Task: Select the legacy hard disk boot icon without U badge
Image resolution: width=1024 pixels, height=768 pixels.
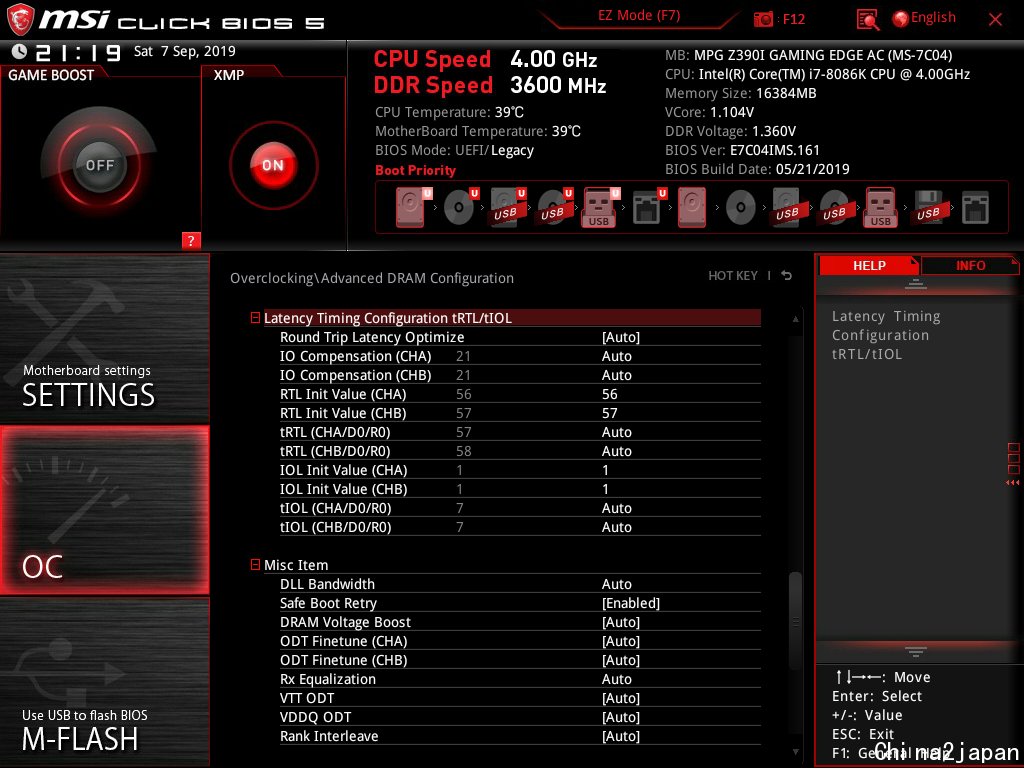Action: [x=692, y=208]
